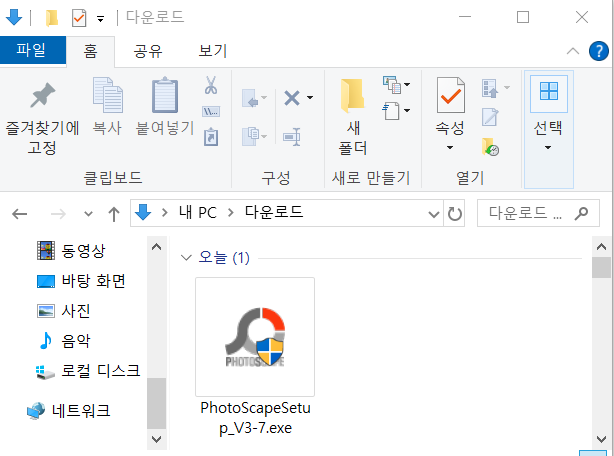Viewport: 614px width, 456px height.
Task: Open the Easy access dropdown arrow
Action: 407,111
